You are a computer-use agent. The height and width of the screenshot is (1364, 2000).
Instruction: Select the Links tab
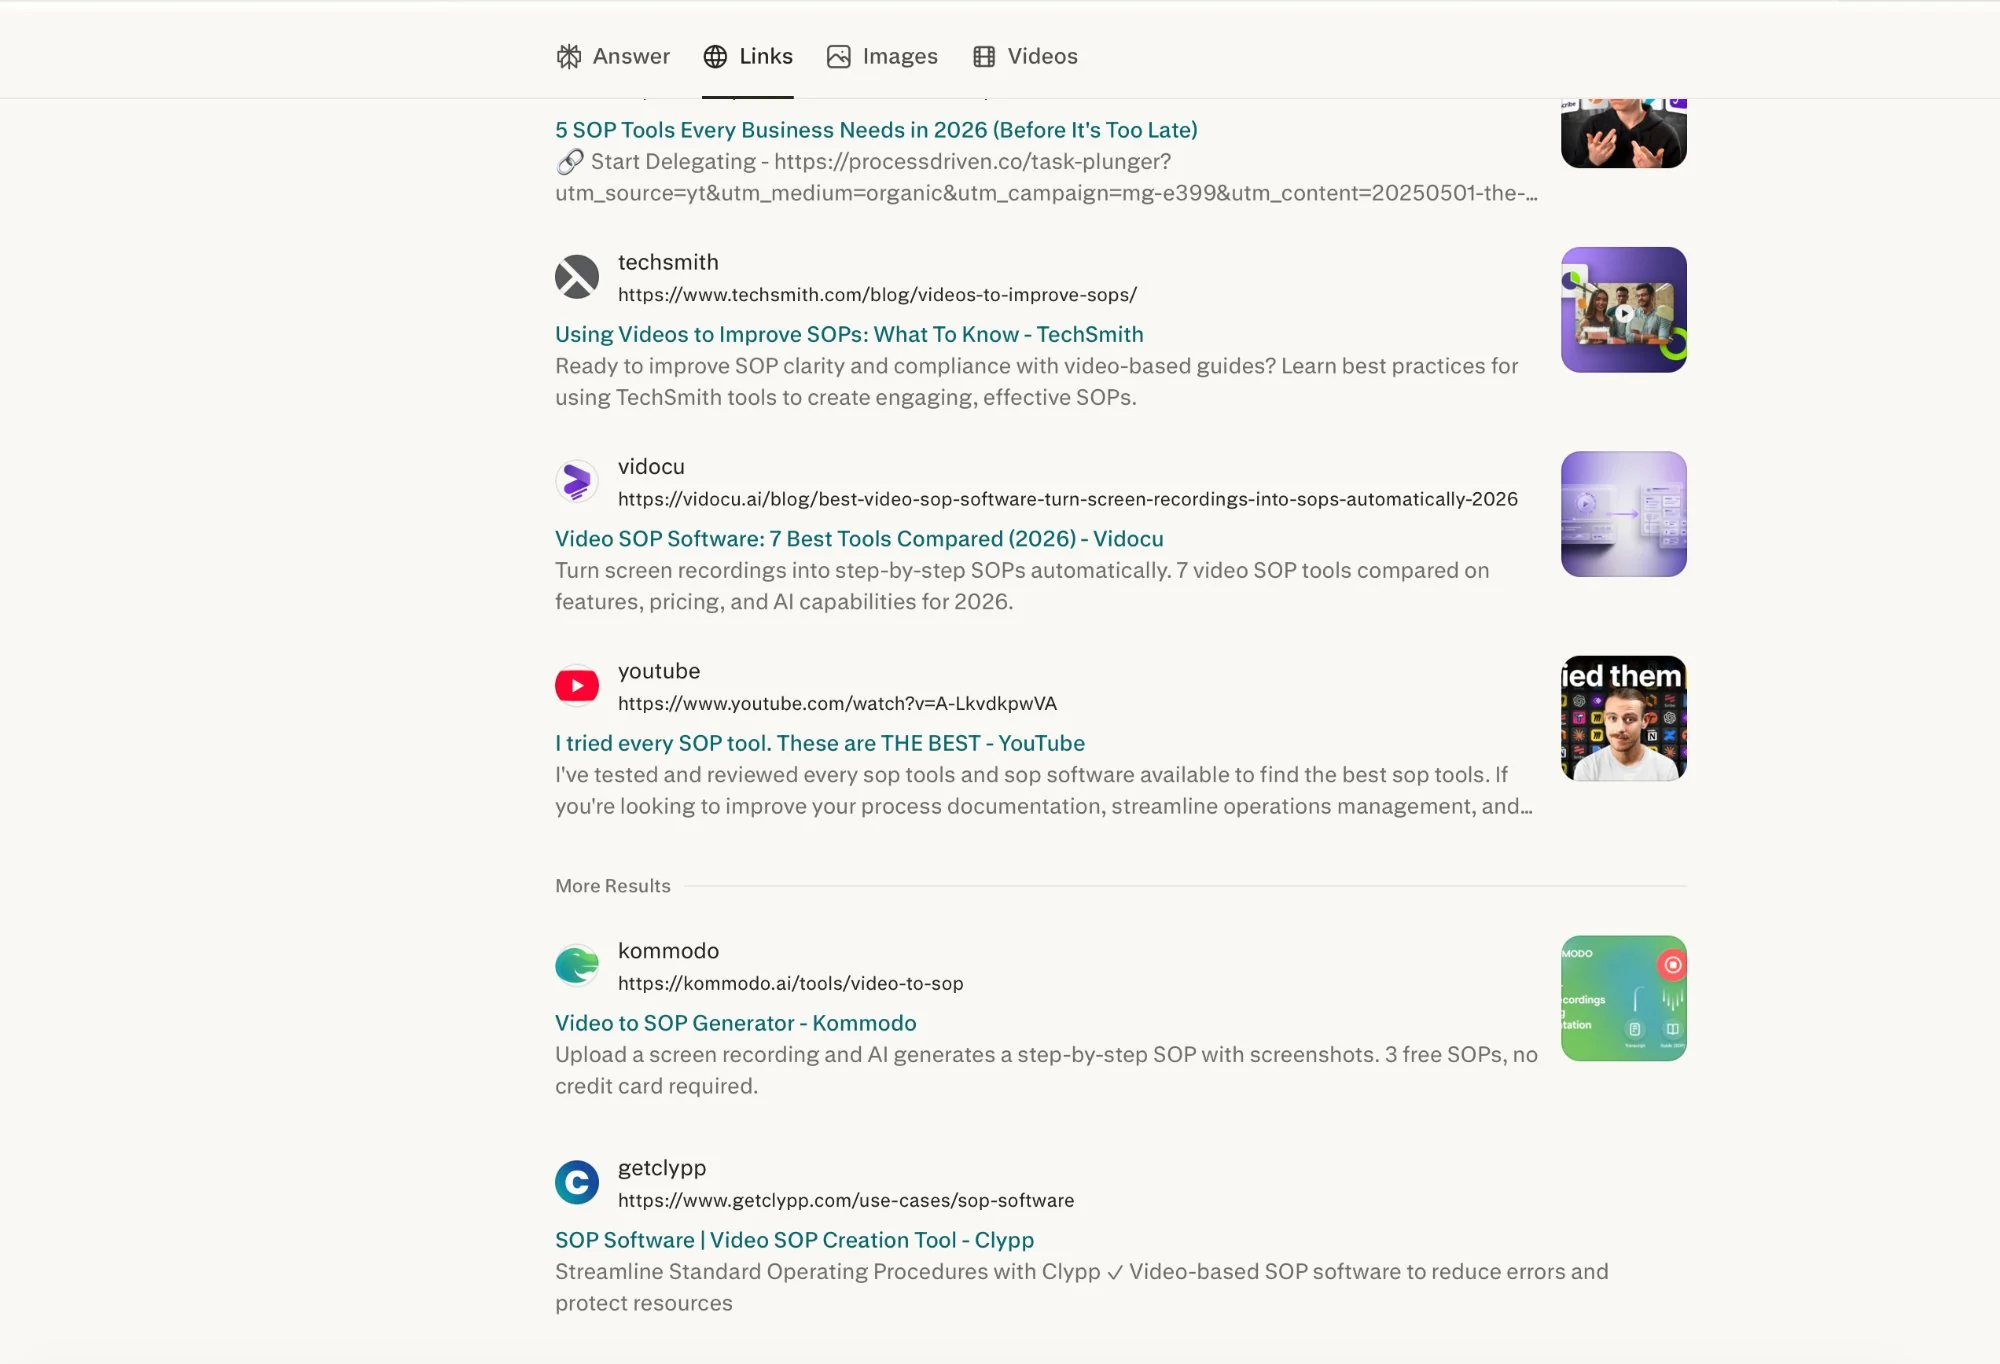coord(748,56)
